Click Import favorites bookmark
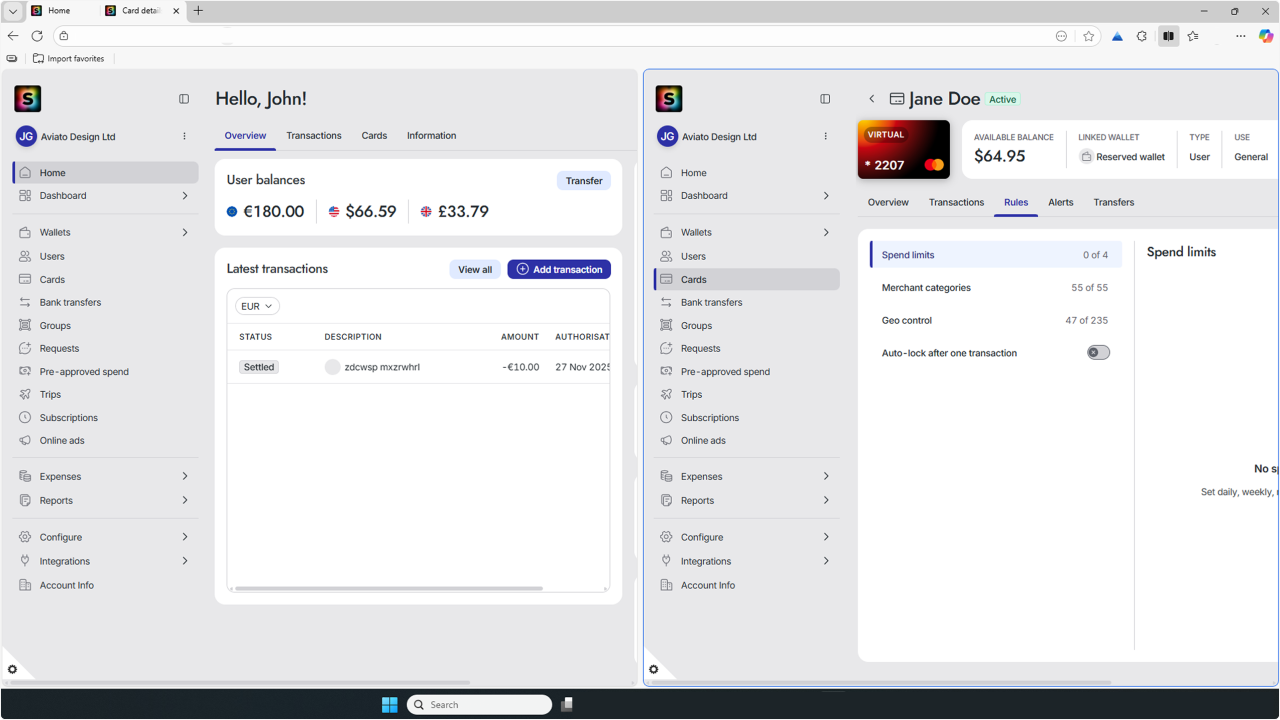This screenshot has width=1280, height=720. tap(69, 59)
